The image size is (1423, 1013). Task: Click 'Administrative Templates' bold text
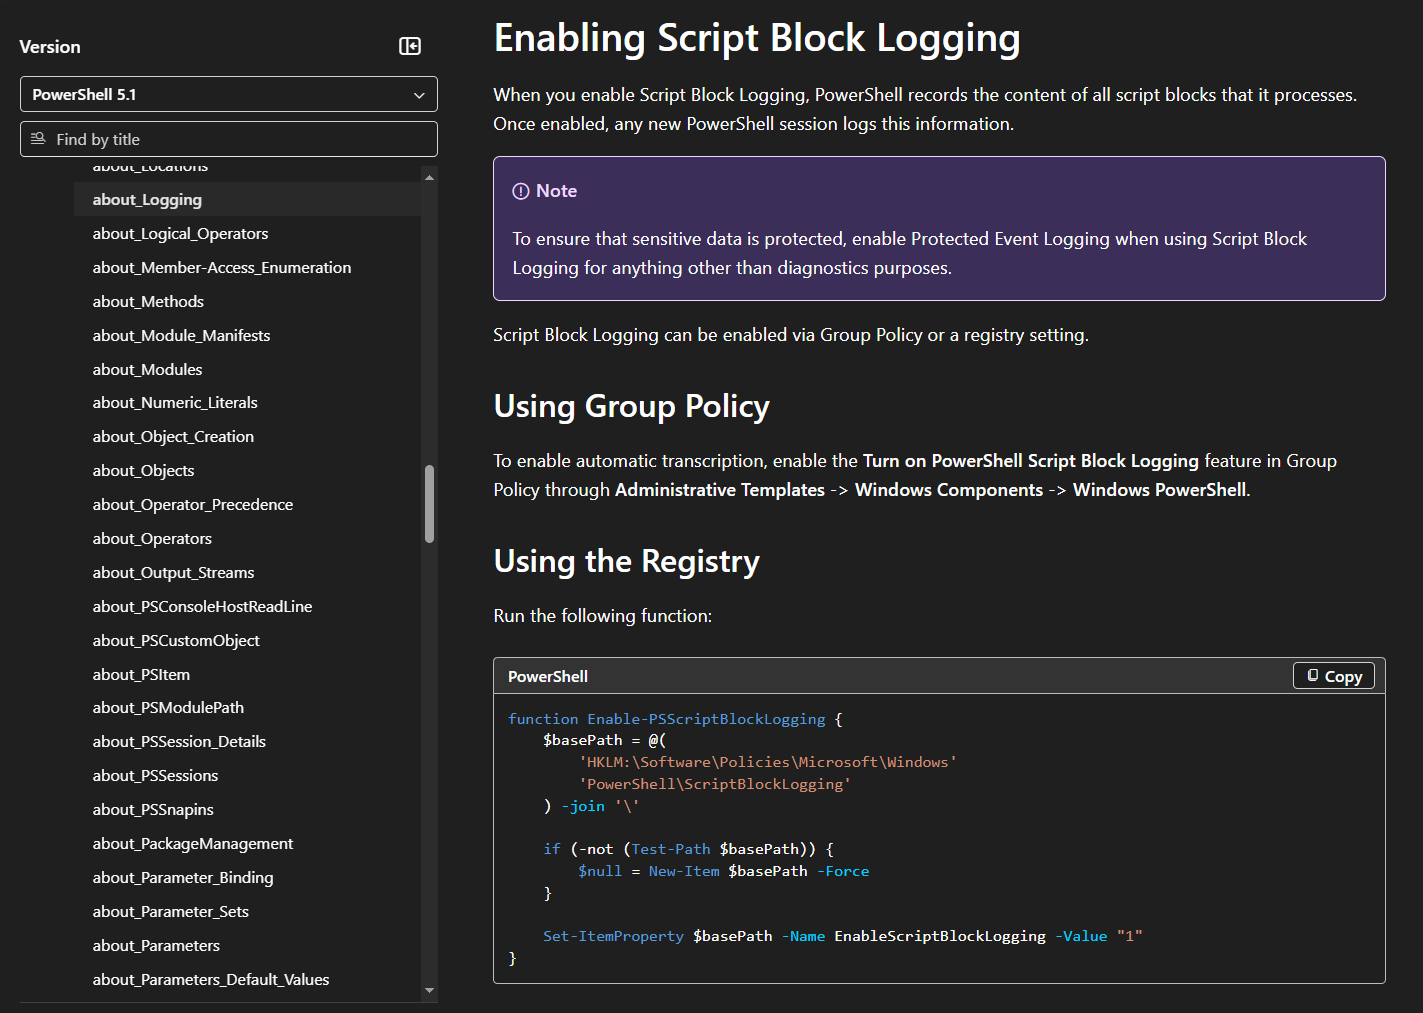pos(720,490)
